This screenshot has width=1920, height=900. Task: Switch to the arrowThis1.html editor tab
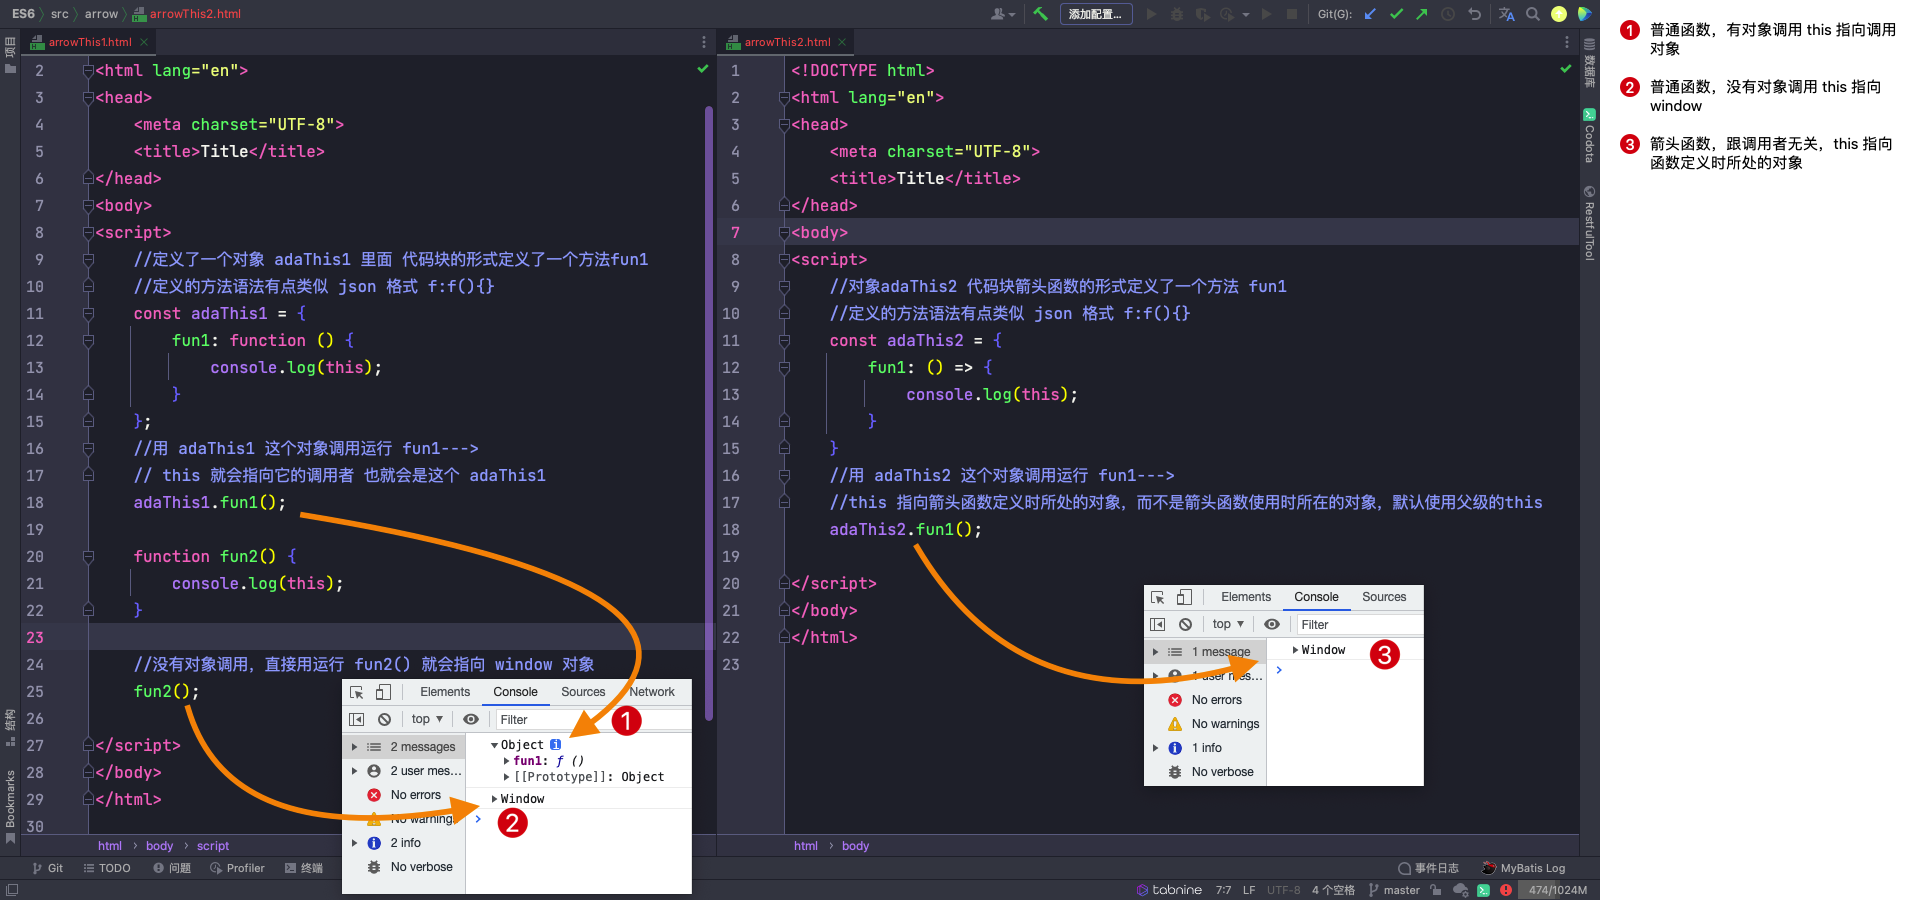[x=89, y=42]
